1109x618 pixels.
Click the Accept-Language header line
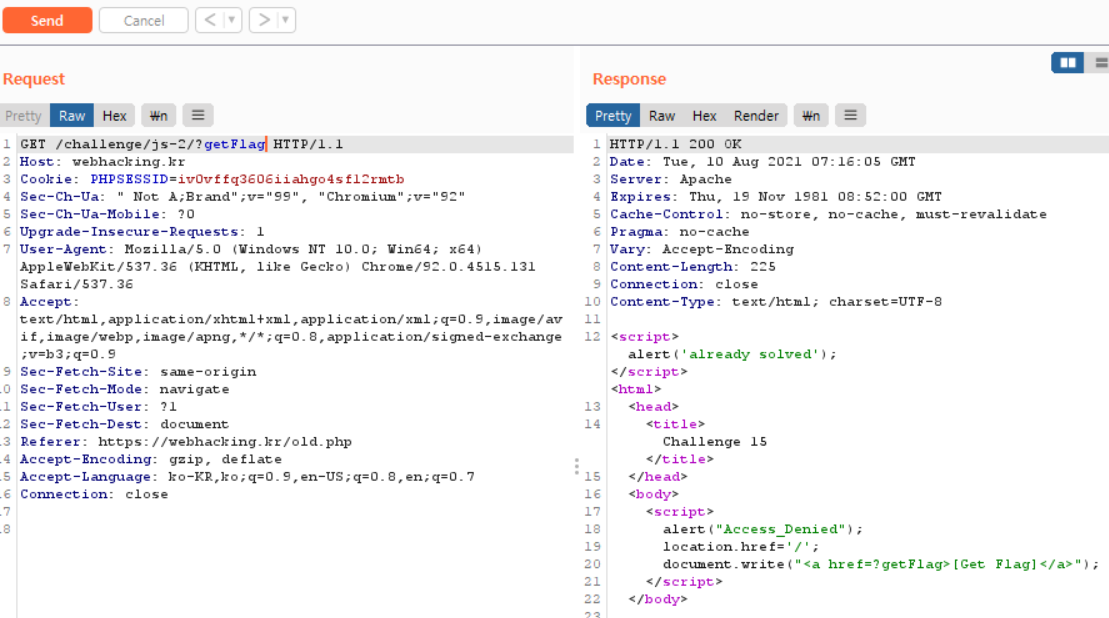[247, 477]
